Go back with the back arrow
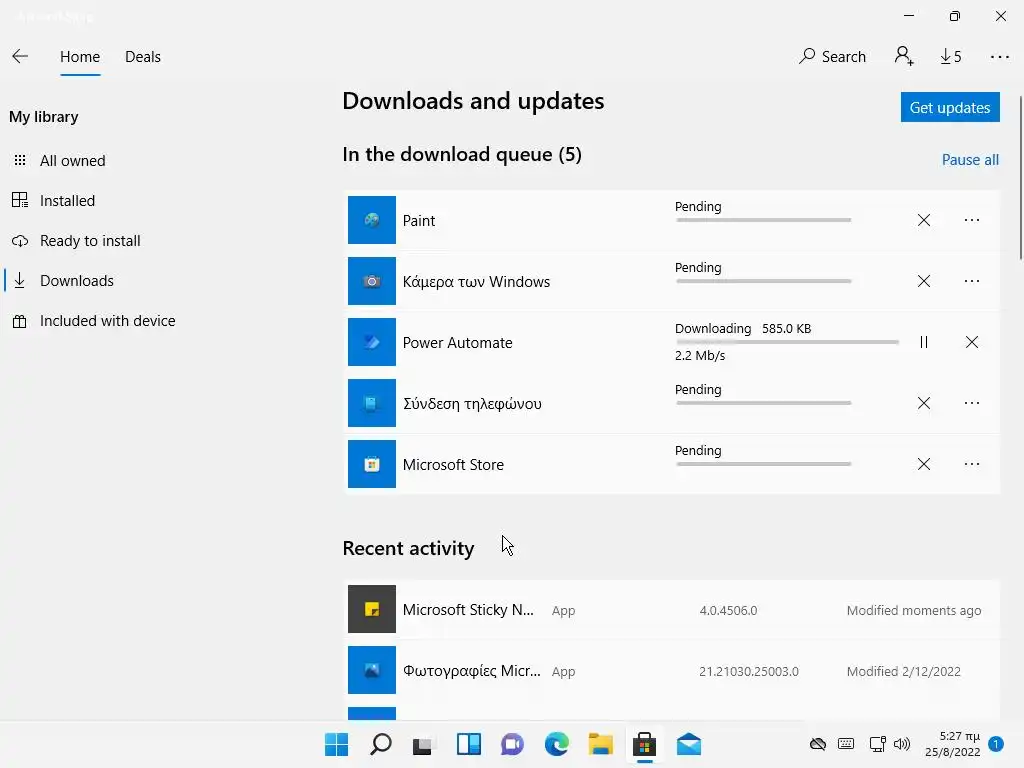This screenshot has height=768, width=1024. click(x=20, y=57)
